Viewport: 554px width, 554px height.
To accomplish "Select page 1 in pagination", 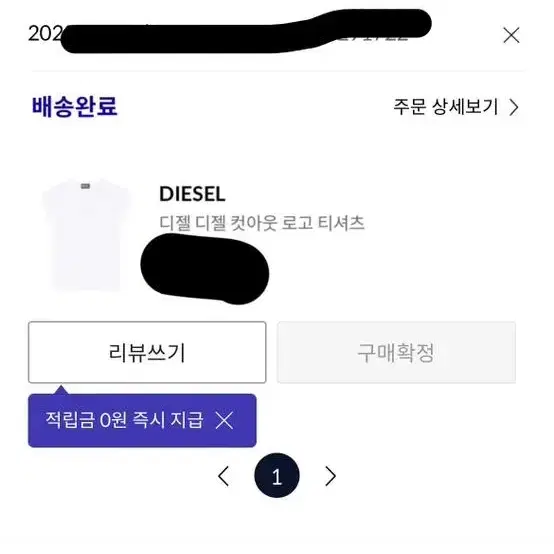I will (277, 476).
